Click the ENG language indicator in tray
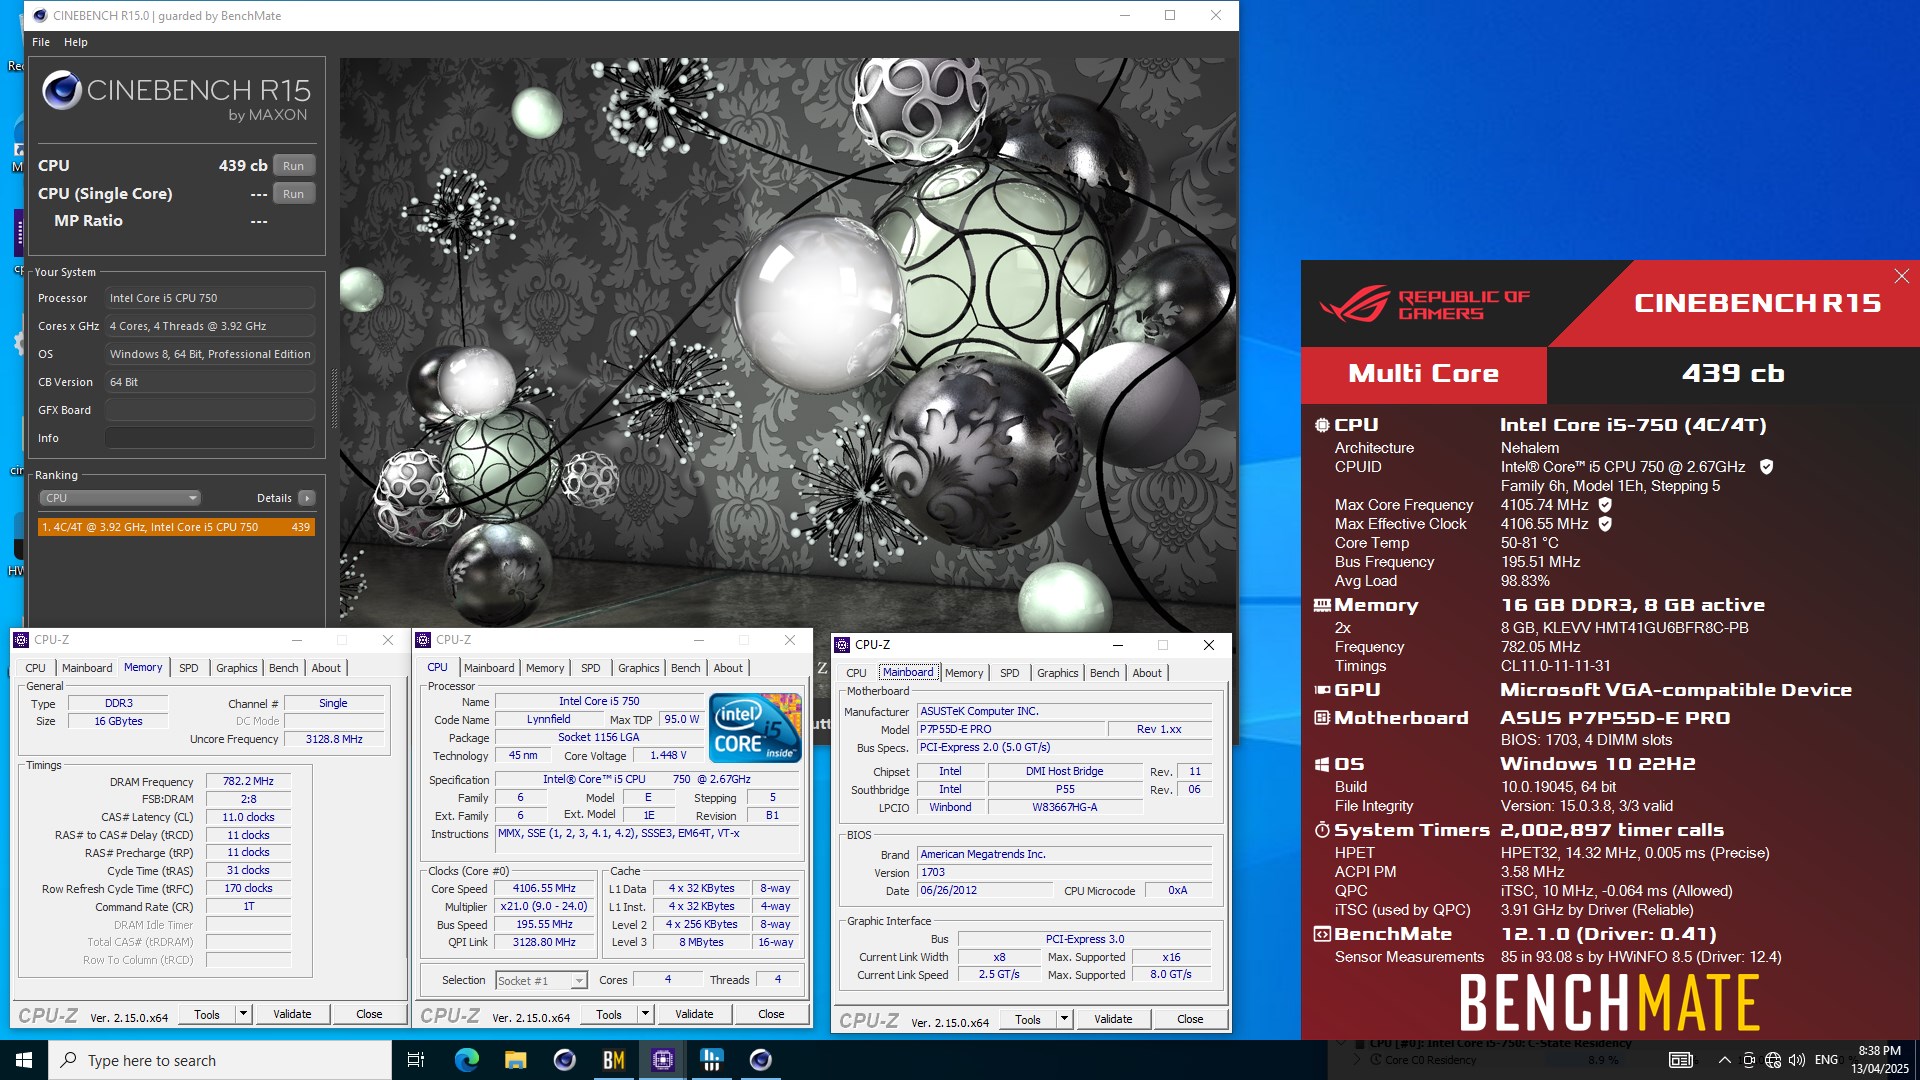 tap(1826, 1060)
